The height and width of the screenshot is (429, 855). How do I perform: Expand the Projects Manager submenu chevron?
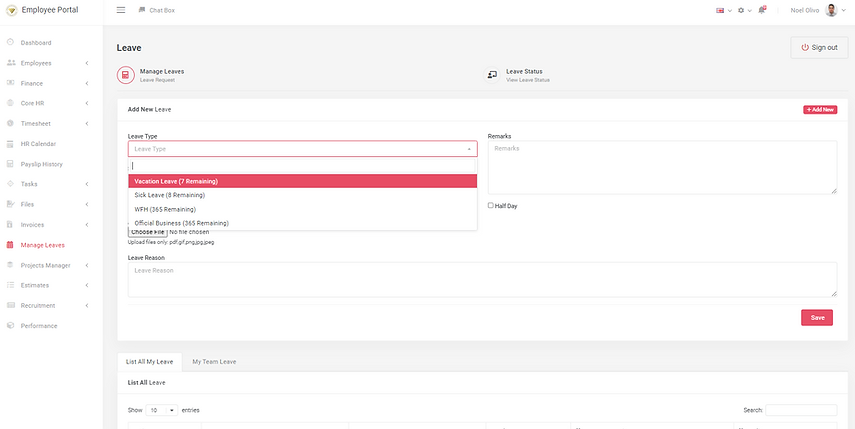click(87, 265)
